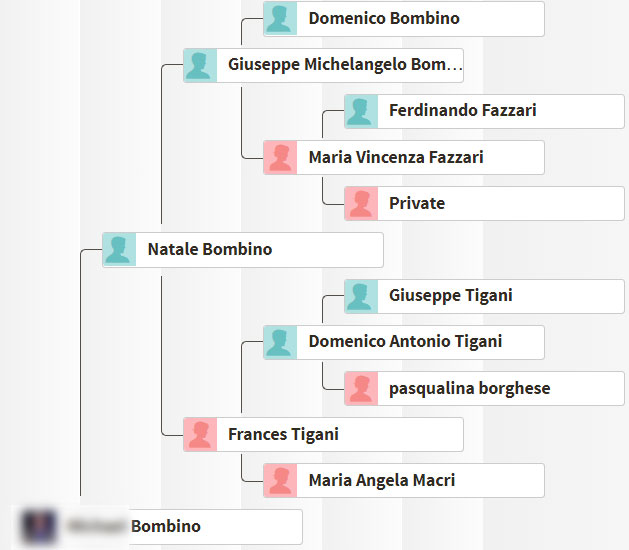Screen dimensions: 629x550
Task: Open the Ferdinando Fazzari name label
Action: tap(463, 110)
